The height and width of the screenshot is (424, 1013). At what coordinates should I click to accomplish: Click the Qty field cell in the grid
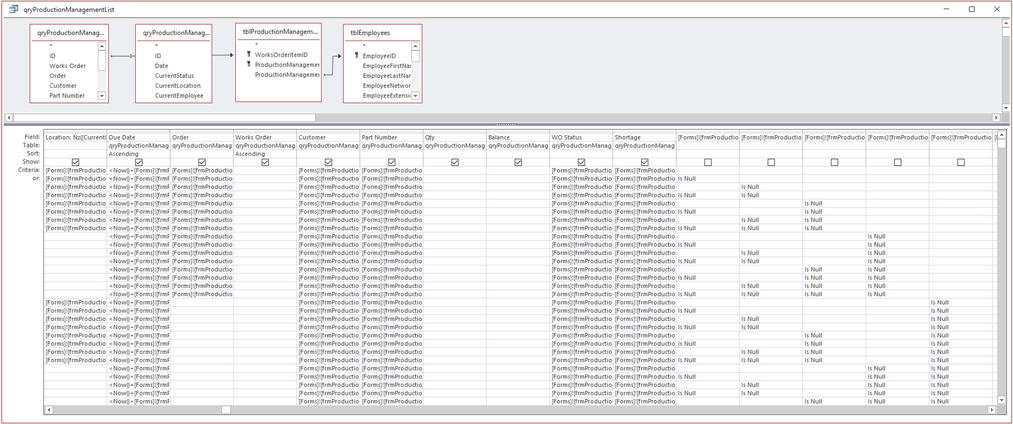(455, 138)
